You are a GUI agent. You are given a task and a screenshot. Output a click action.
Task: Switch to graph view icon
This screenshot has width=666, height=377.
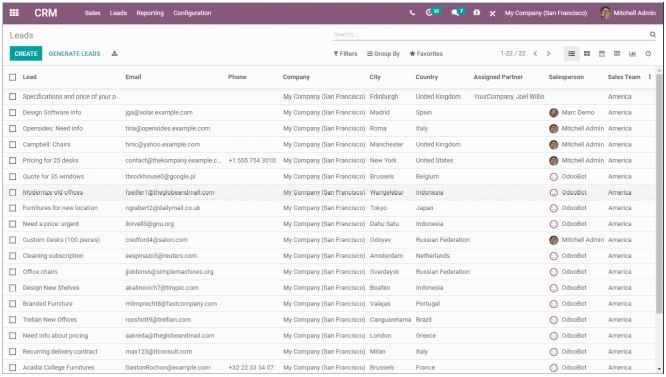(632, 53)
